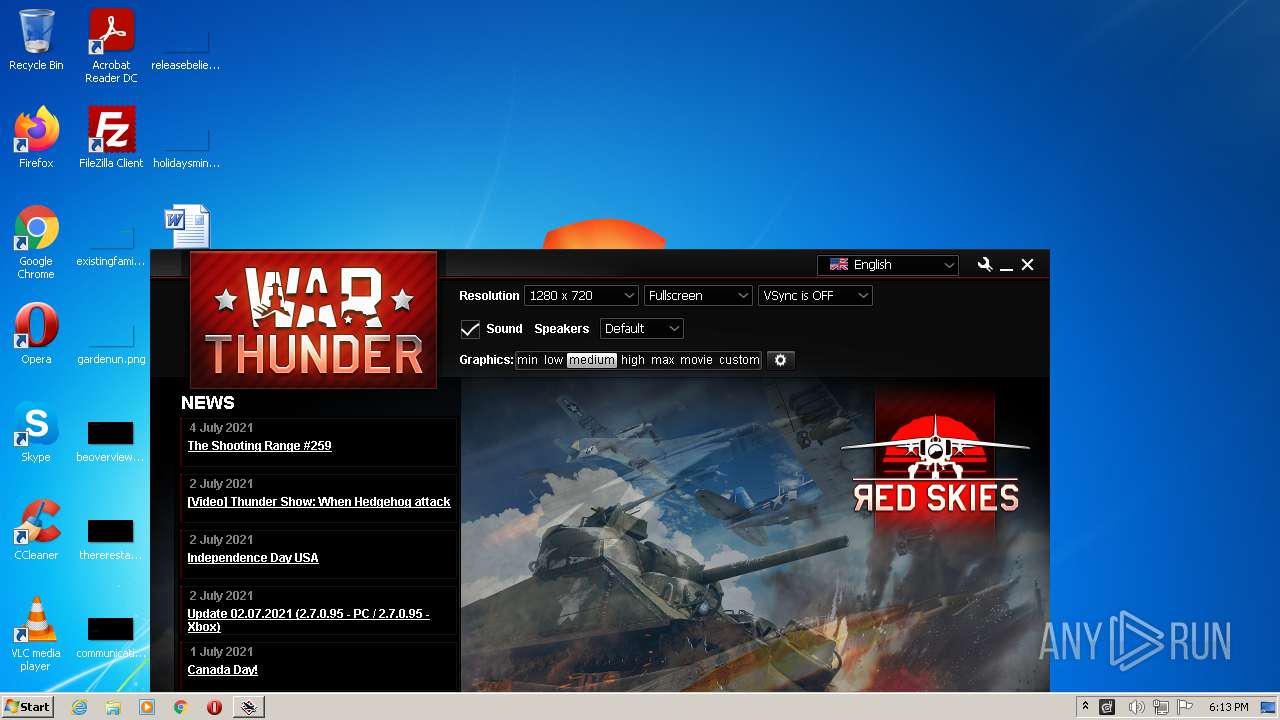Open Update 02.07.2021 news link
1280x720 pixels.
click(x=308, y=620)
